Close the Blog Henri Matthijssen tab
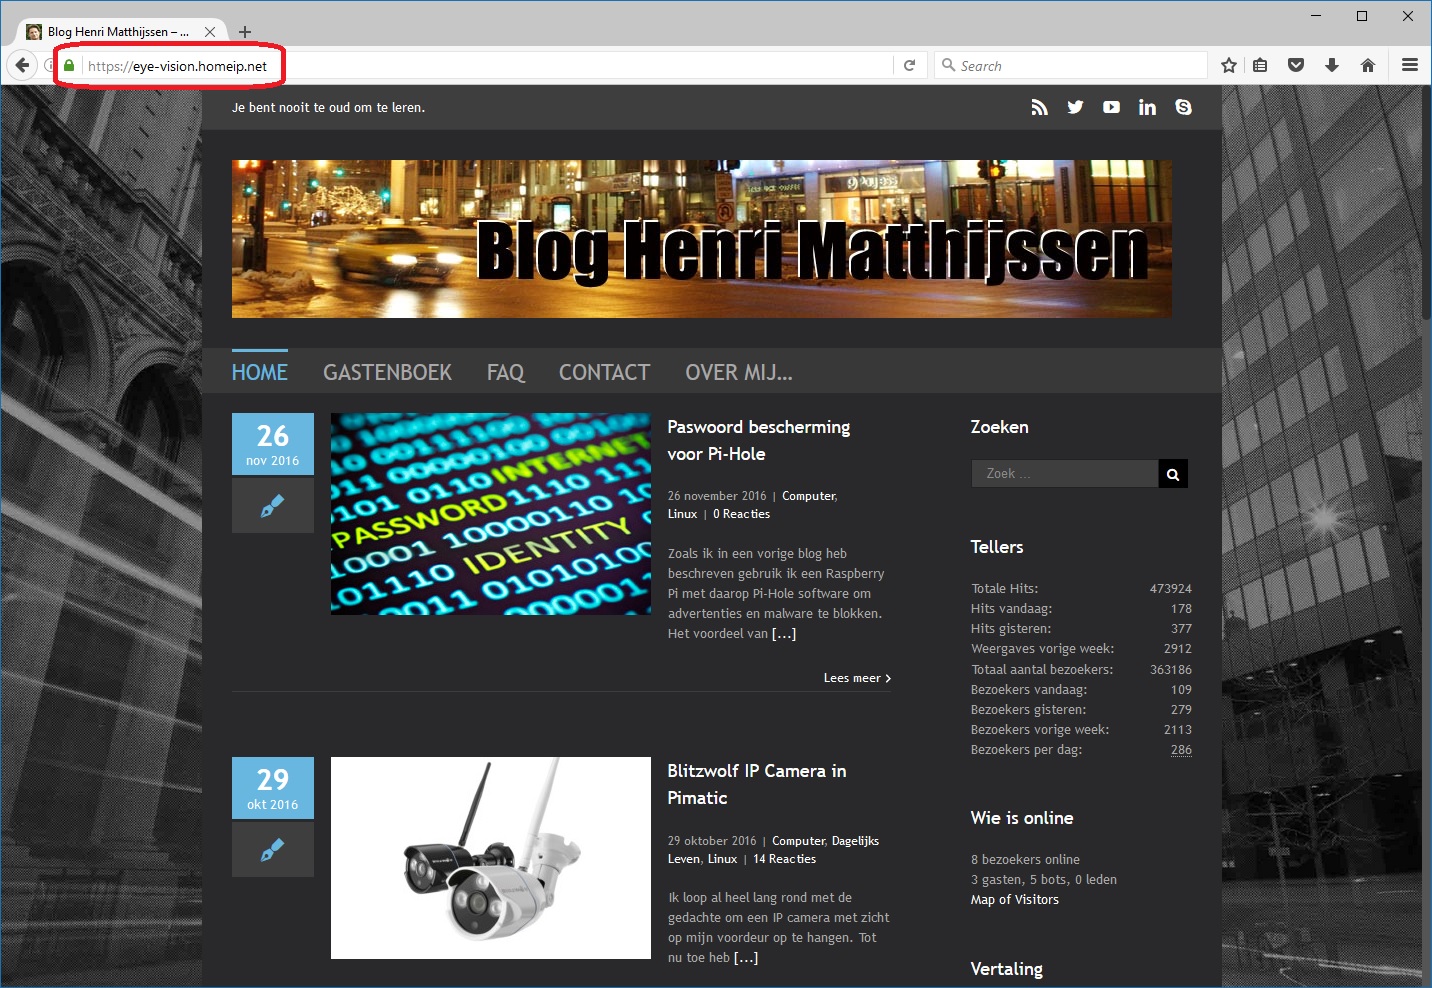Screen dimensions: 1432x988 pos(210,32)
